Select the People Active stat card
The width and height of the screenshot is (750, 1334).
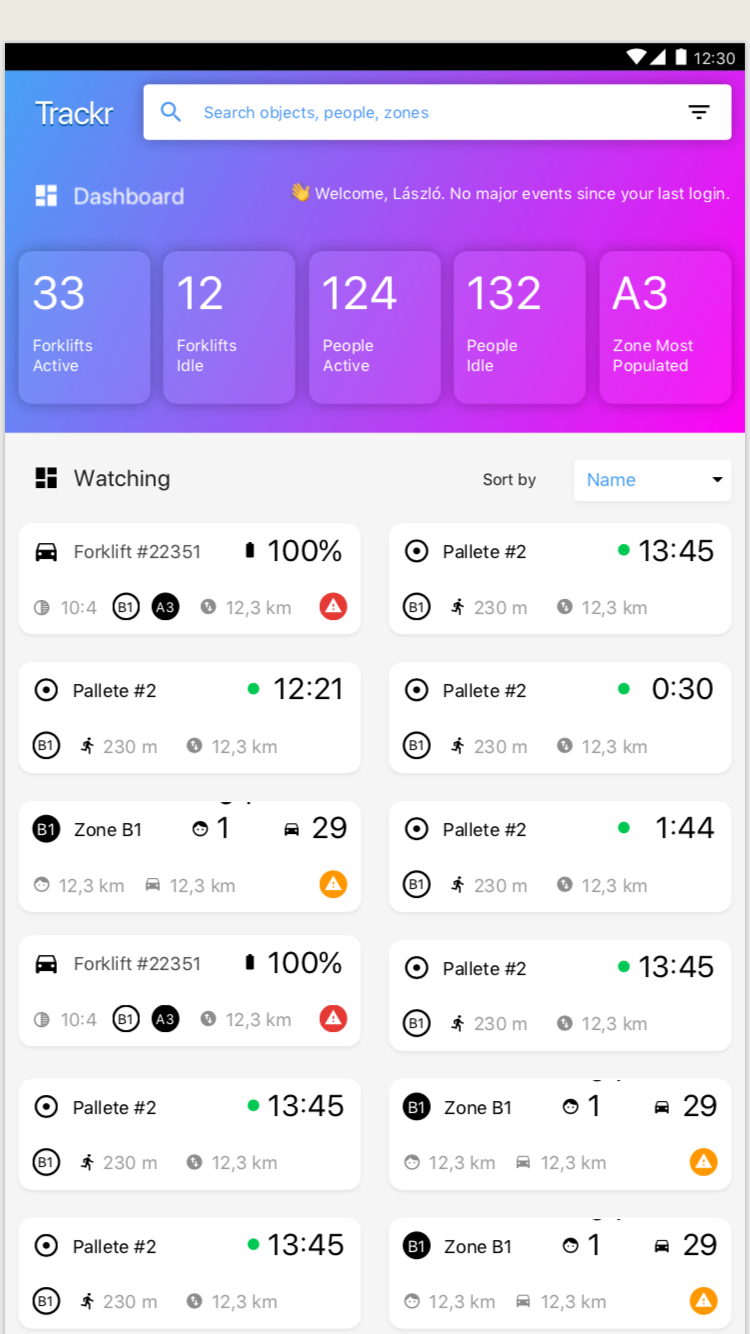pyautogui.click(x=374, y=327)
